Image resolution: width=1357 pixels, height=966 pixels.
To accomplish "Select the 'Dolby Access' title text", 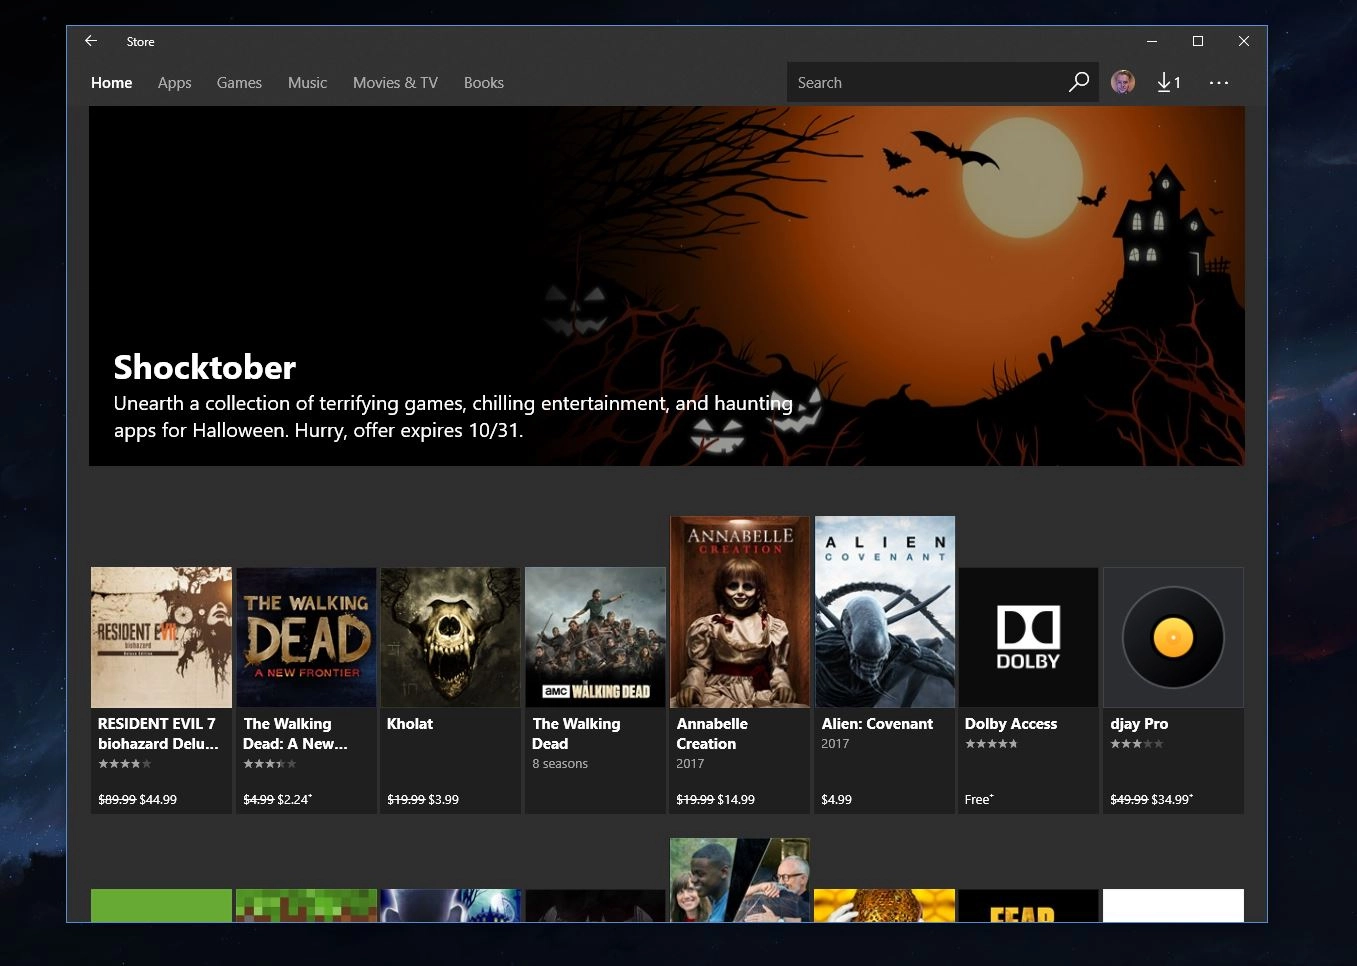I will point(1011,723).
